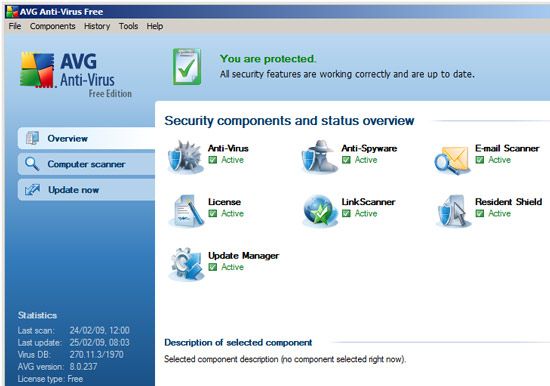Start Update now
This screenshot has height=386, width=550.
pyautogui.click(x=86, y=189)
